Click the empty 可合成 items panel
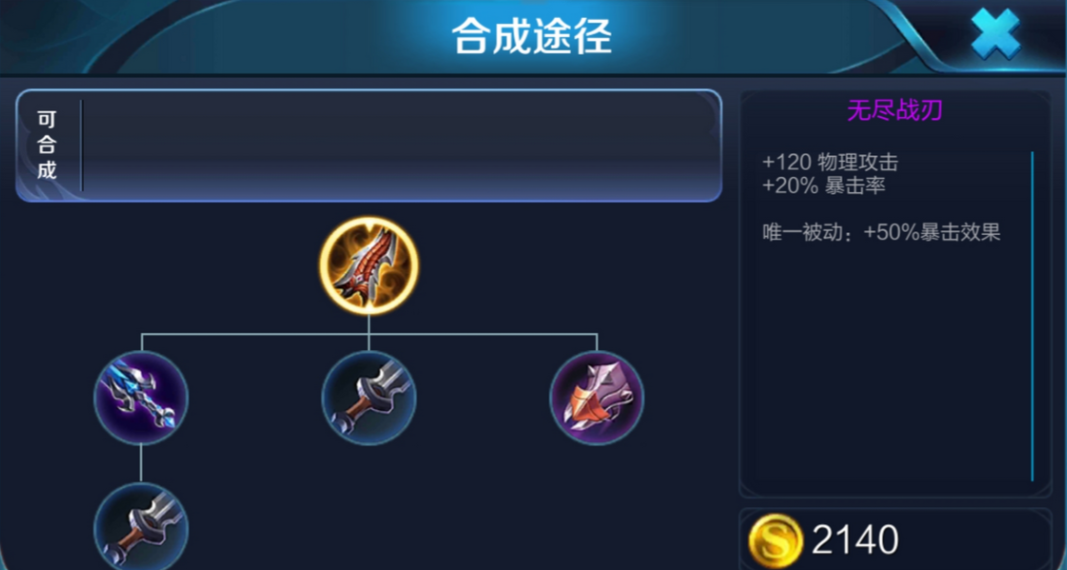 point(400,146)
